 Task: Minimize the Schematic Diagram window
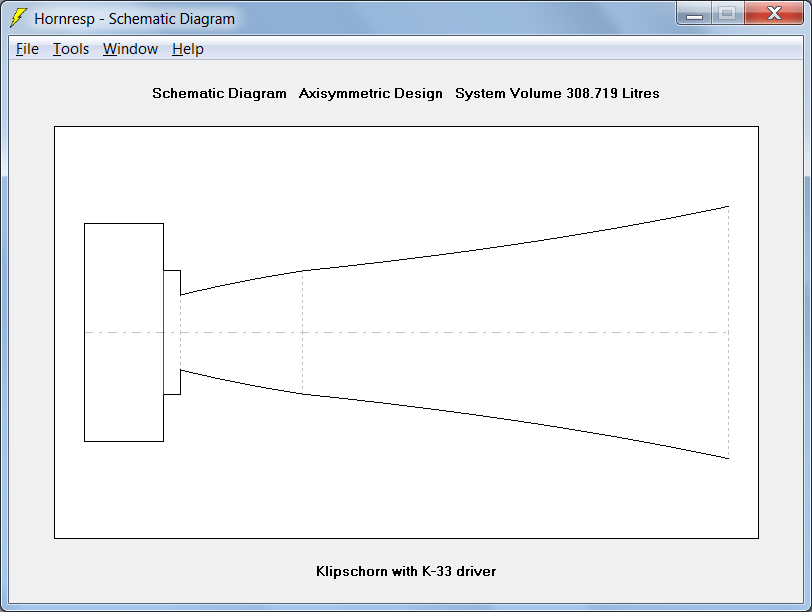click(694, 14)
